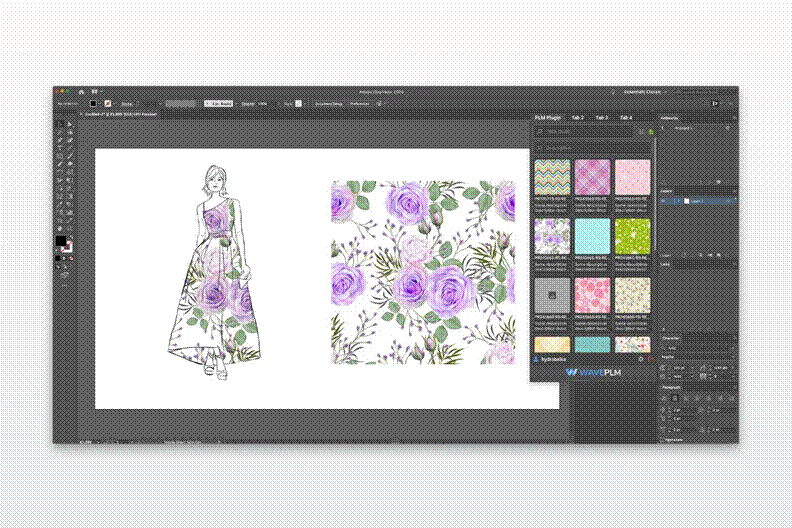Click the green icon beside PLM search

pyautogui.click(x=651, y=131)
